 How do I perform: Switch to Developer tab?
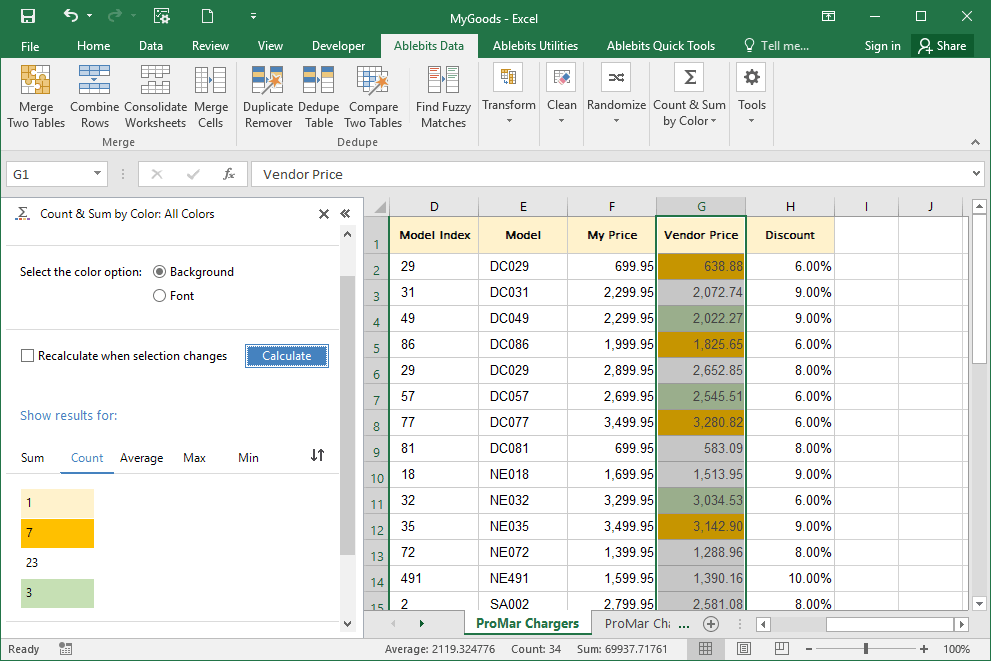pyautogui.click(x=338, y=45)
